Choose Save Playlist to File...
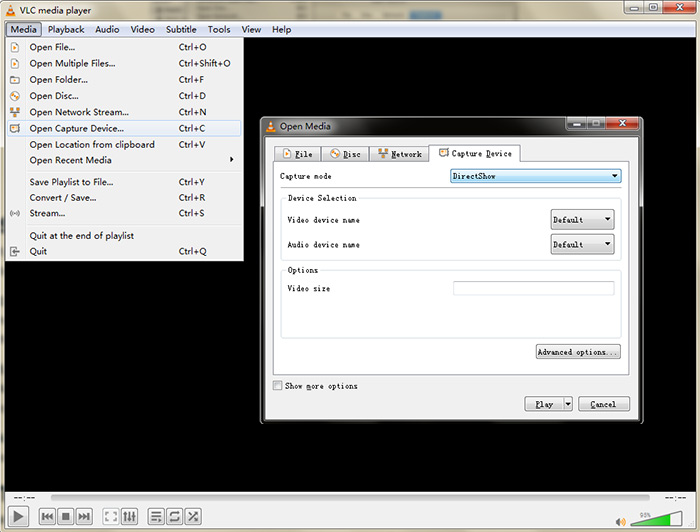The image size is (700, 532). click(124, 182)
